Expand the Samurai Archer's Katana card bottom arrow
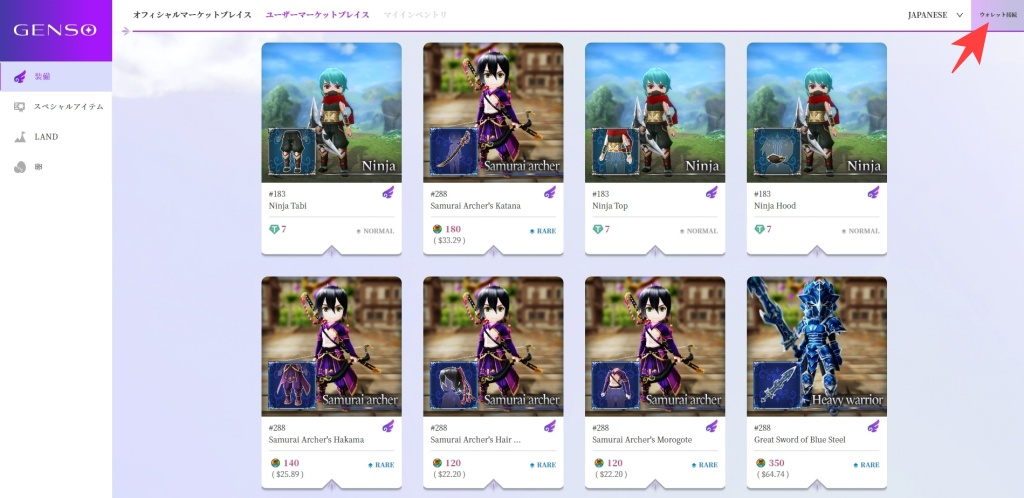 point(493,250)
